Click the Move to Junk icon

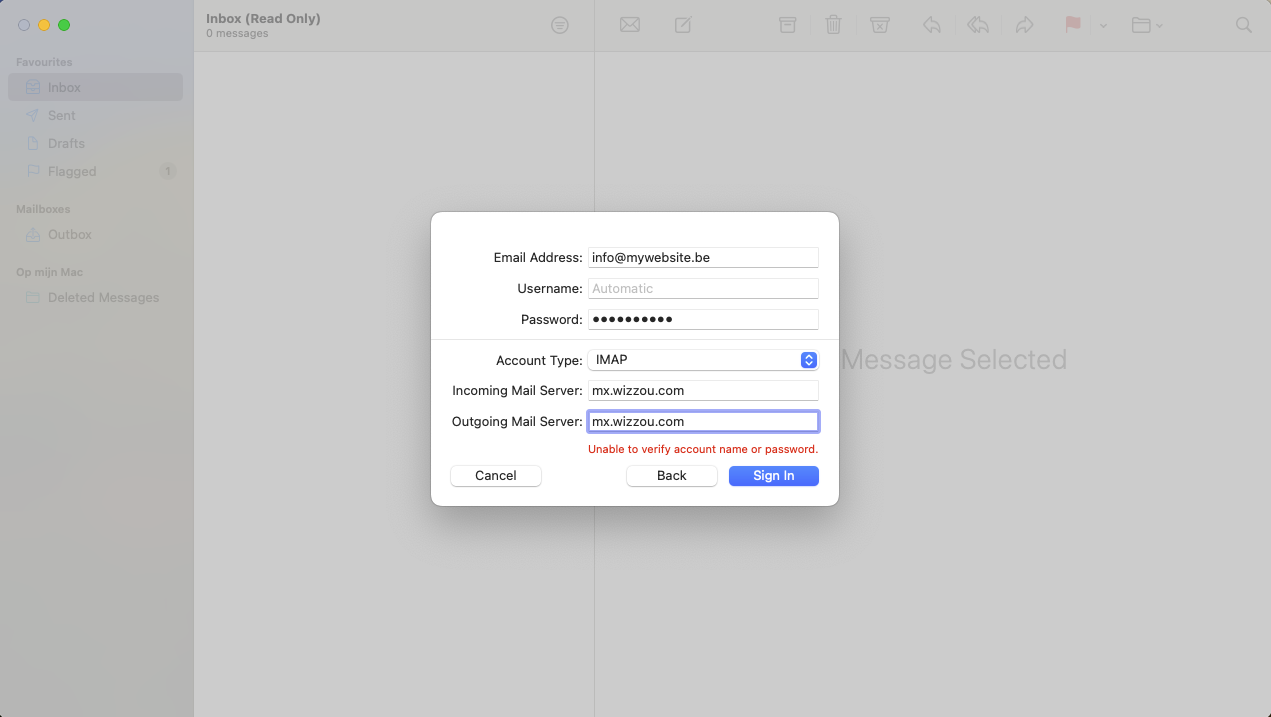[x=879, y=25]
